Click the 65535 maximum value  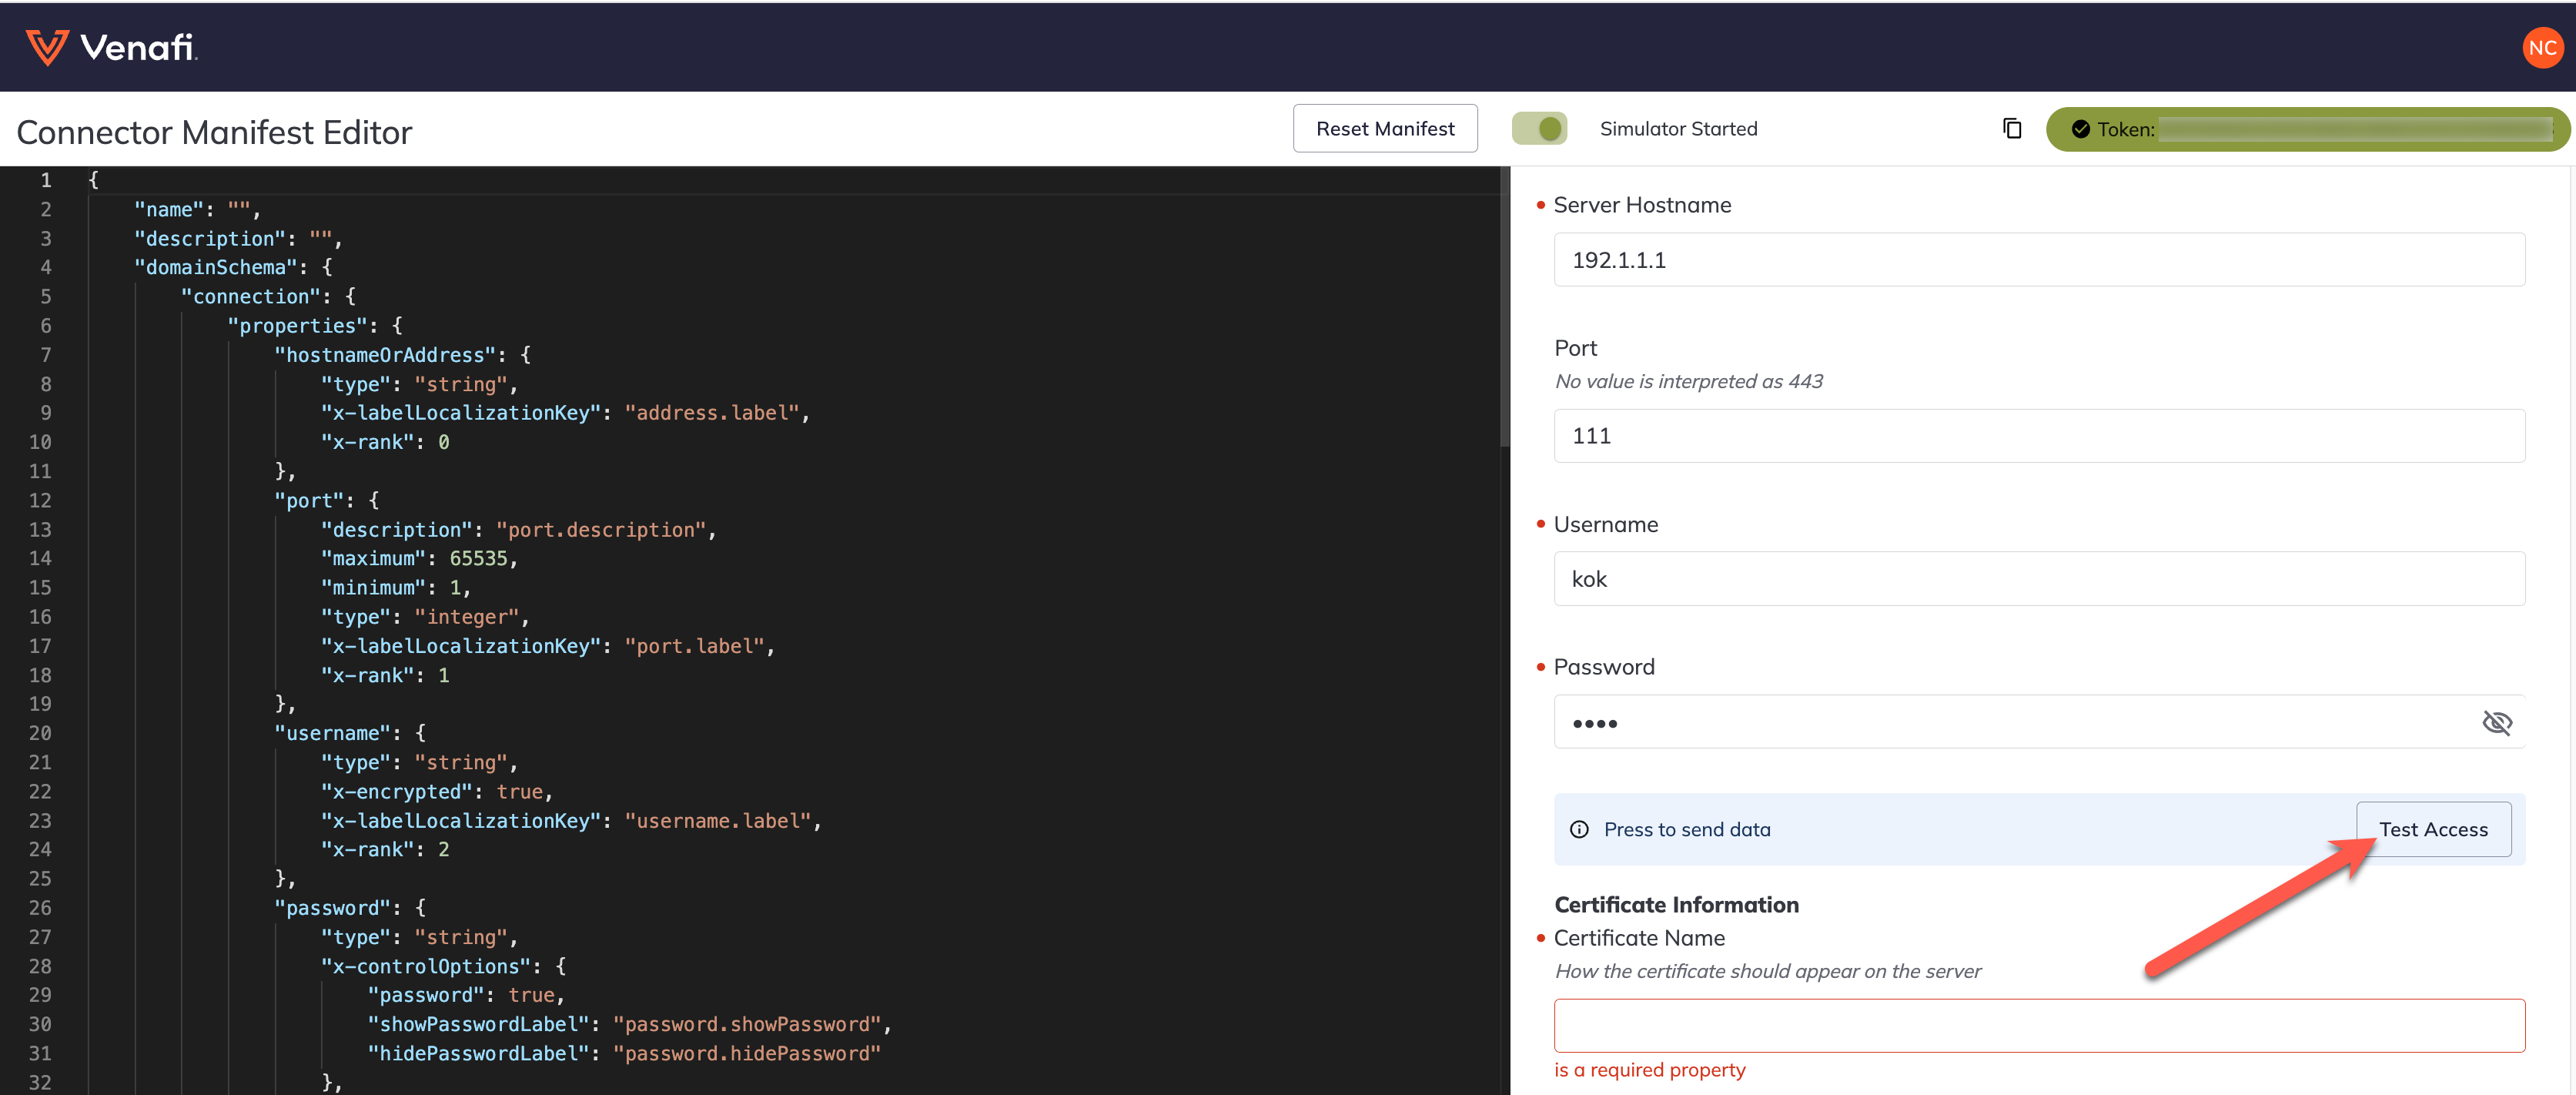pos(478,558)
